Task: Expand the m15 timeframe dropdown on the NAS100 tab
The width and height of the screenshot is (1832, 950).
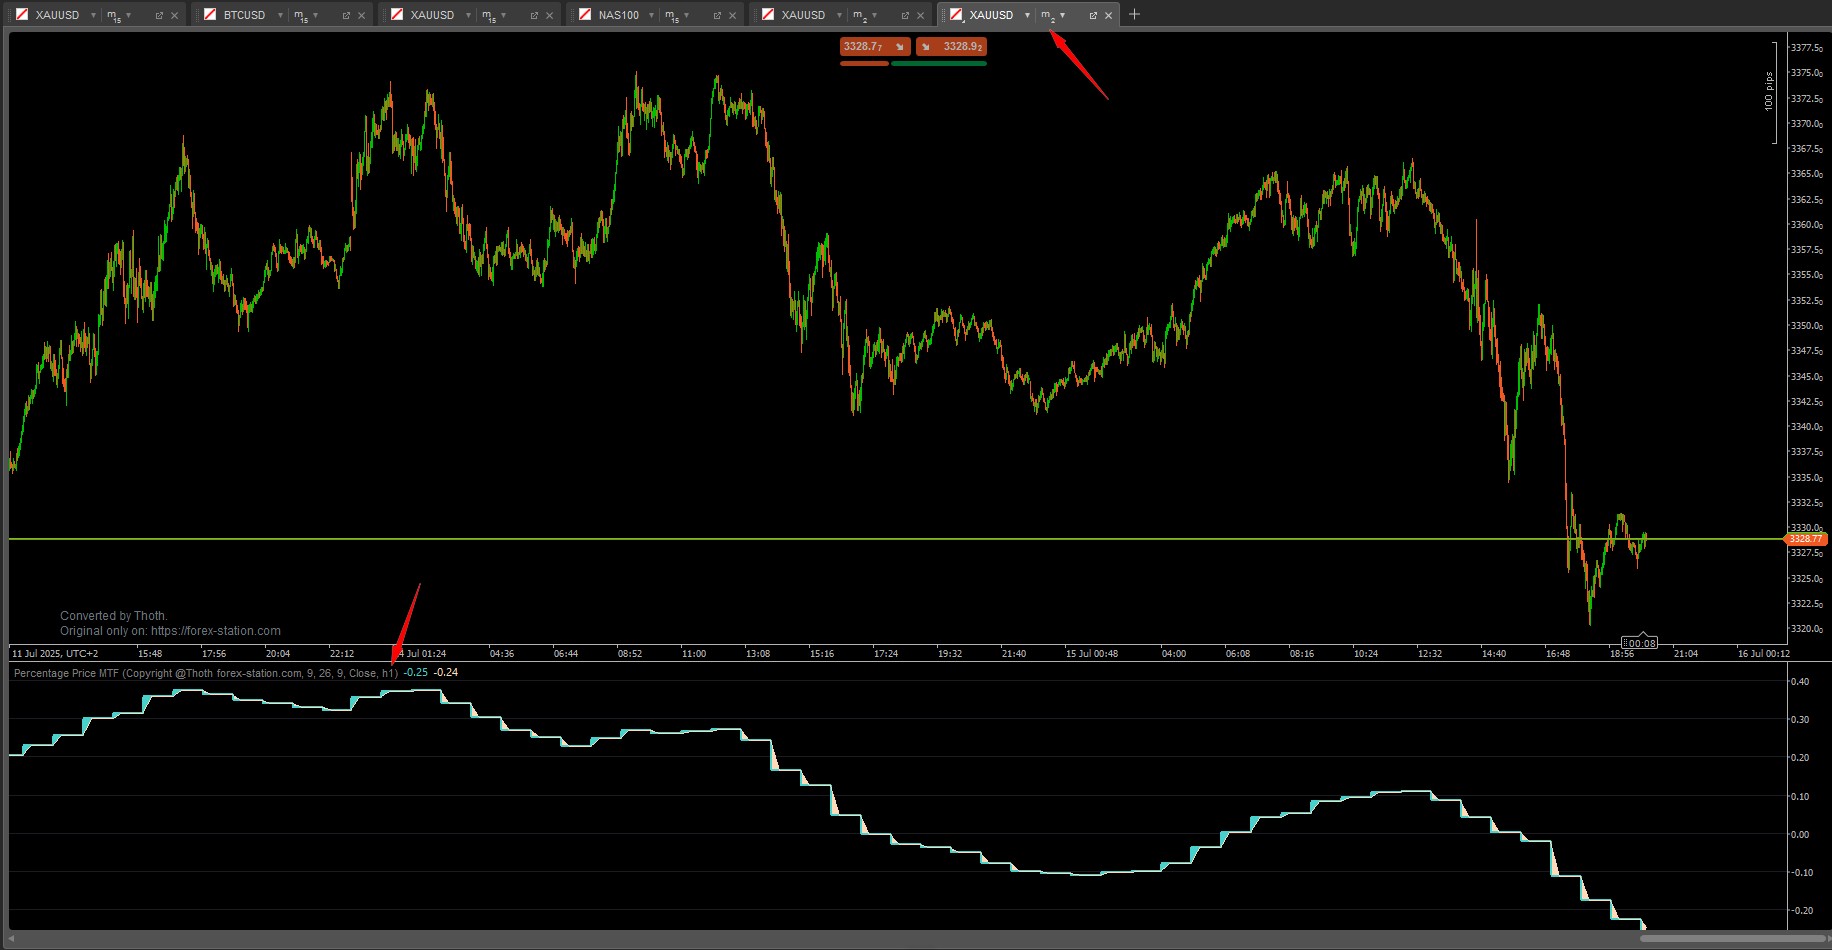Action: click(686, 15)
